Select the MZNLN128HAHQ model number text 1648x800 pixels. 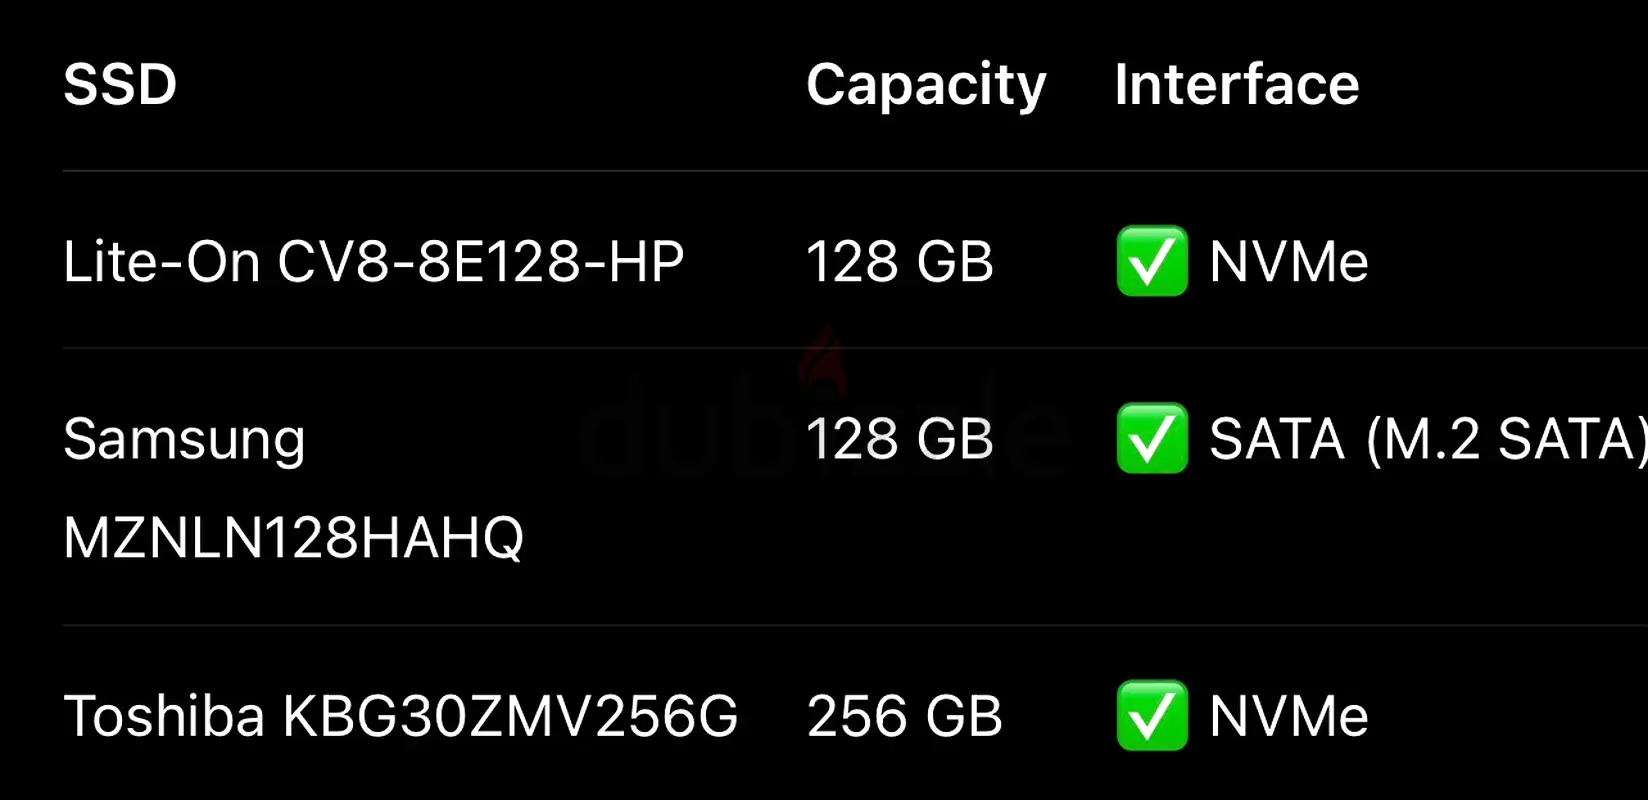point(294,538)
